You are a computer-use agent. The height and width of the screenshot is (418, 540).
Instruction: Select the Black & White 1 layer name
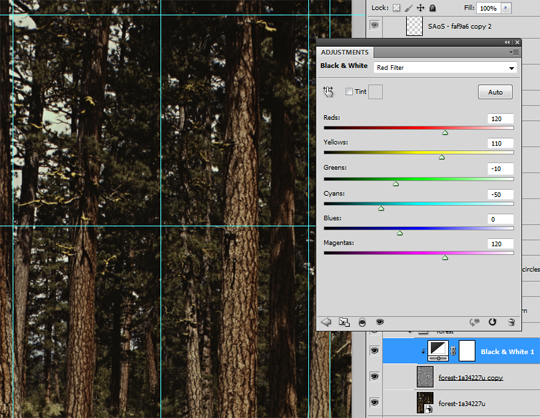pyautogui.click(x=507, y=352)
